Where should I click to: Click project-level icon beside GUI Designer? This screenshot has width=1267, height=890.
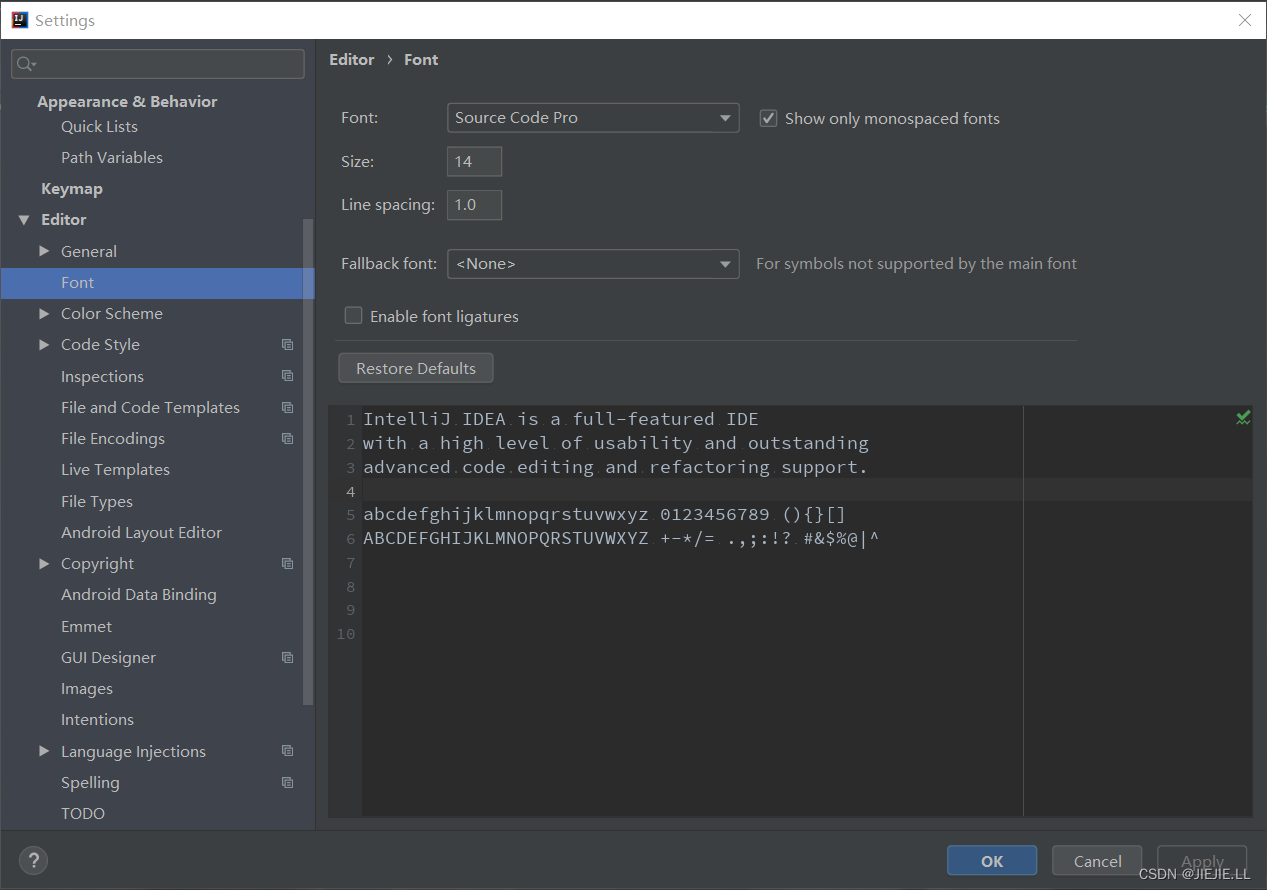tap(288, 658)
